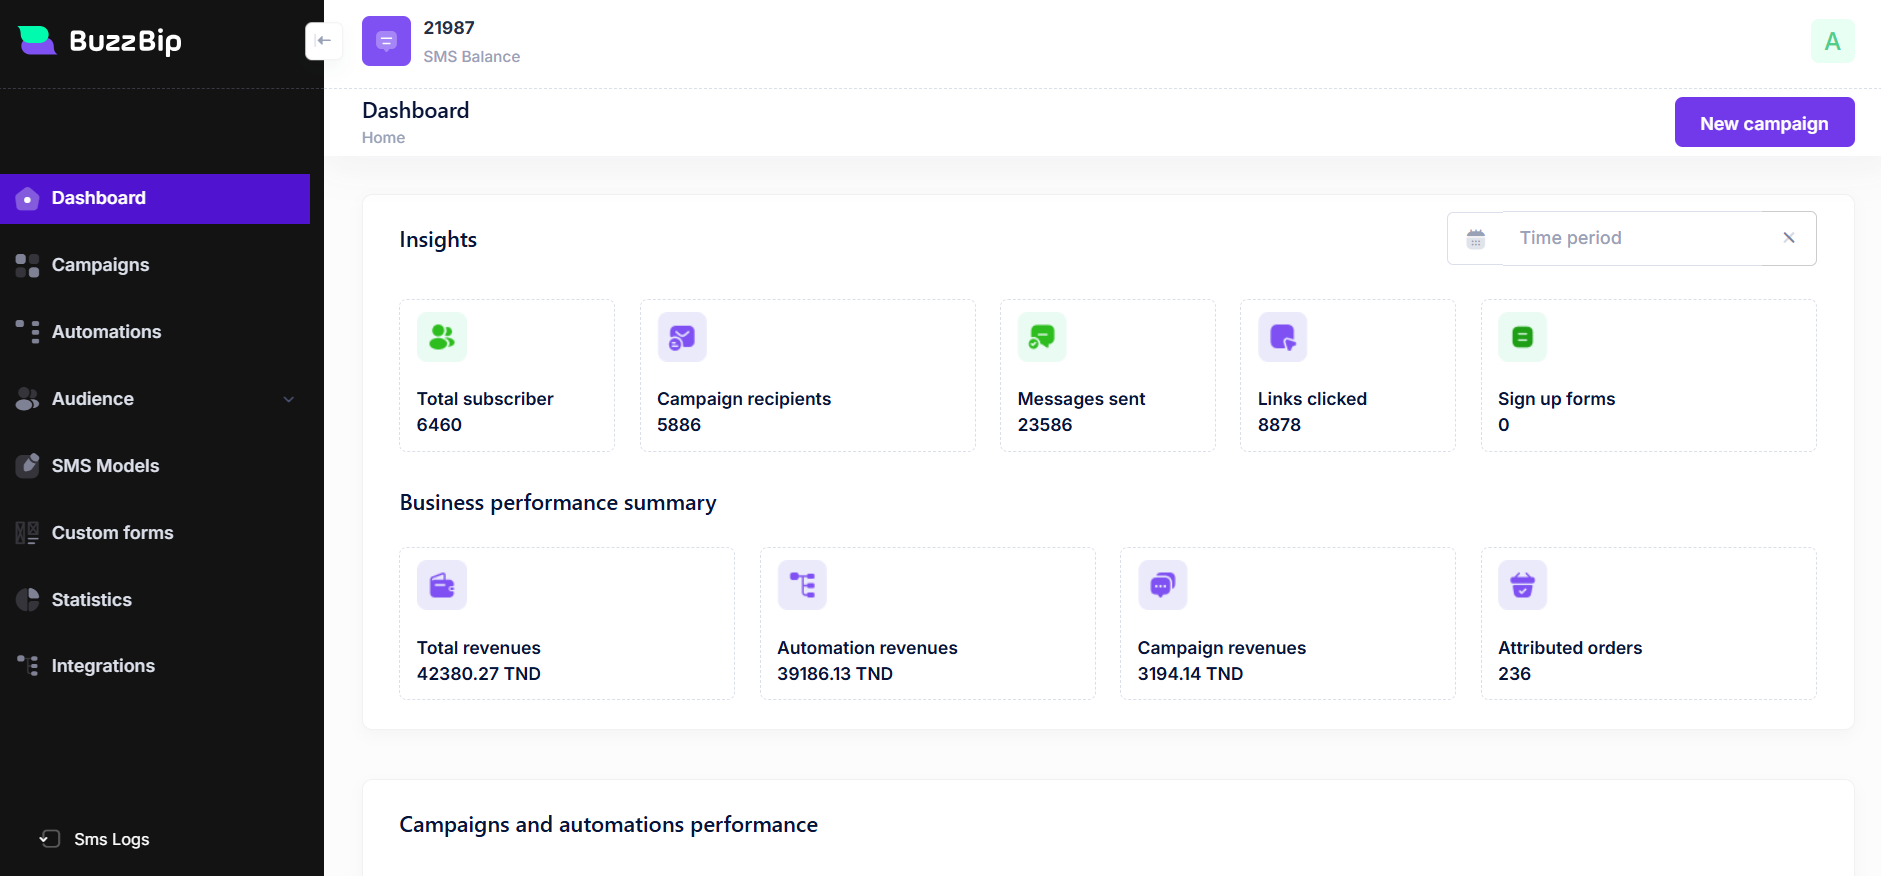The image size is (1881, 876).
Task: Click the Messages sent icon
Action: coord(1042,337)
